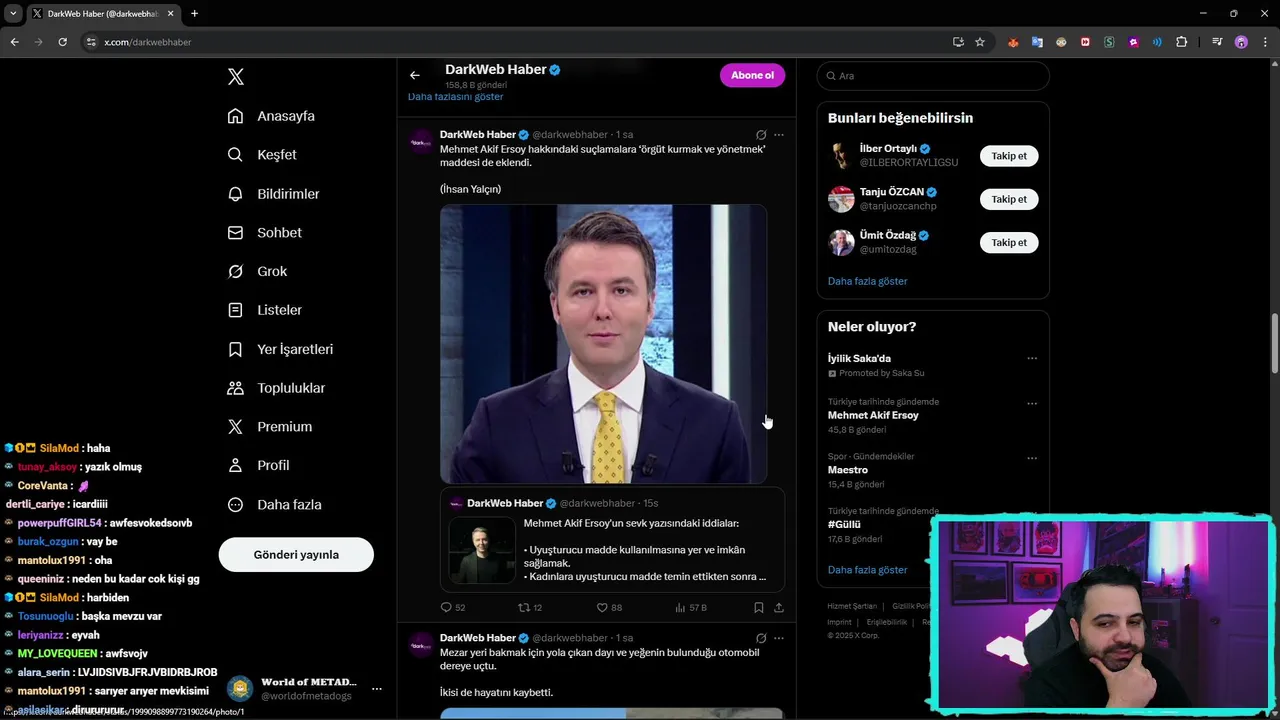Open Grok icon on Mezar yeri post
The width and height of the screenshot is (1280, 720).
(x=761, y=638)
